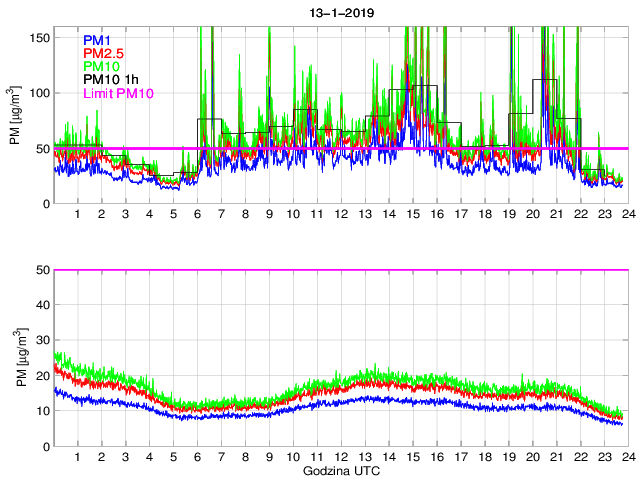Click hour 1 on the bottom chart x-axis
Screen dimensions: 640x480
coord(77,457)
